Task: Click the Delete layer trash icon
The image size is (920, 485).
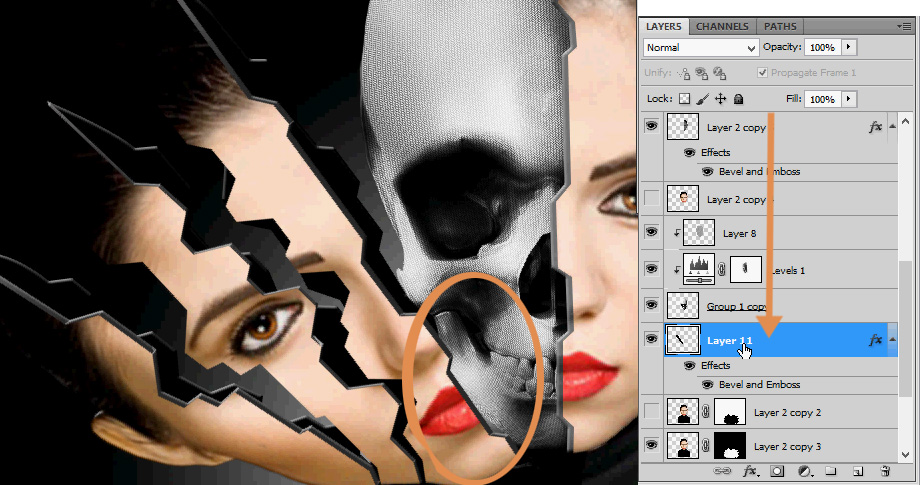Action: 886,471
